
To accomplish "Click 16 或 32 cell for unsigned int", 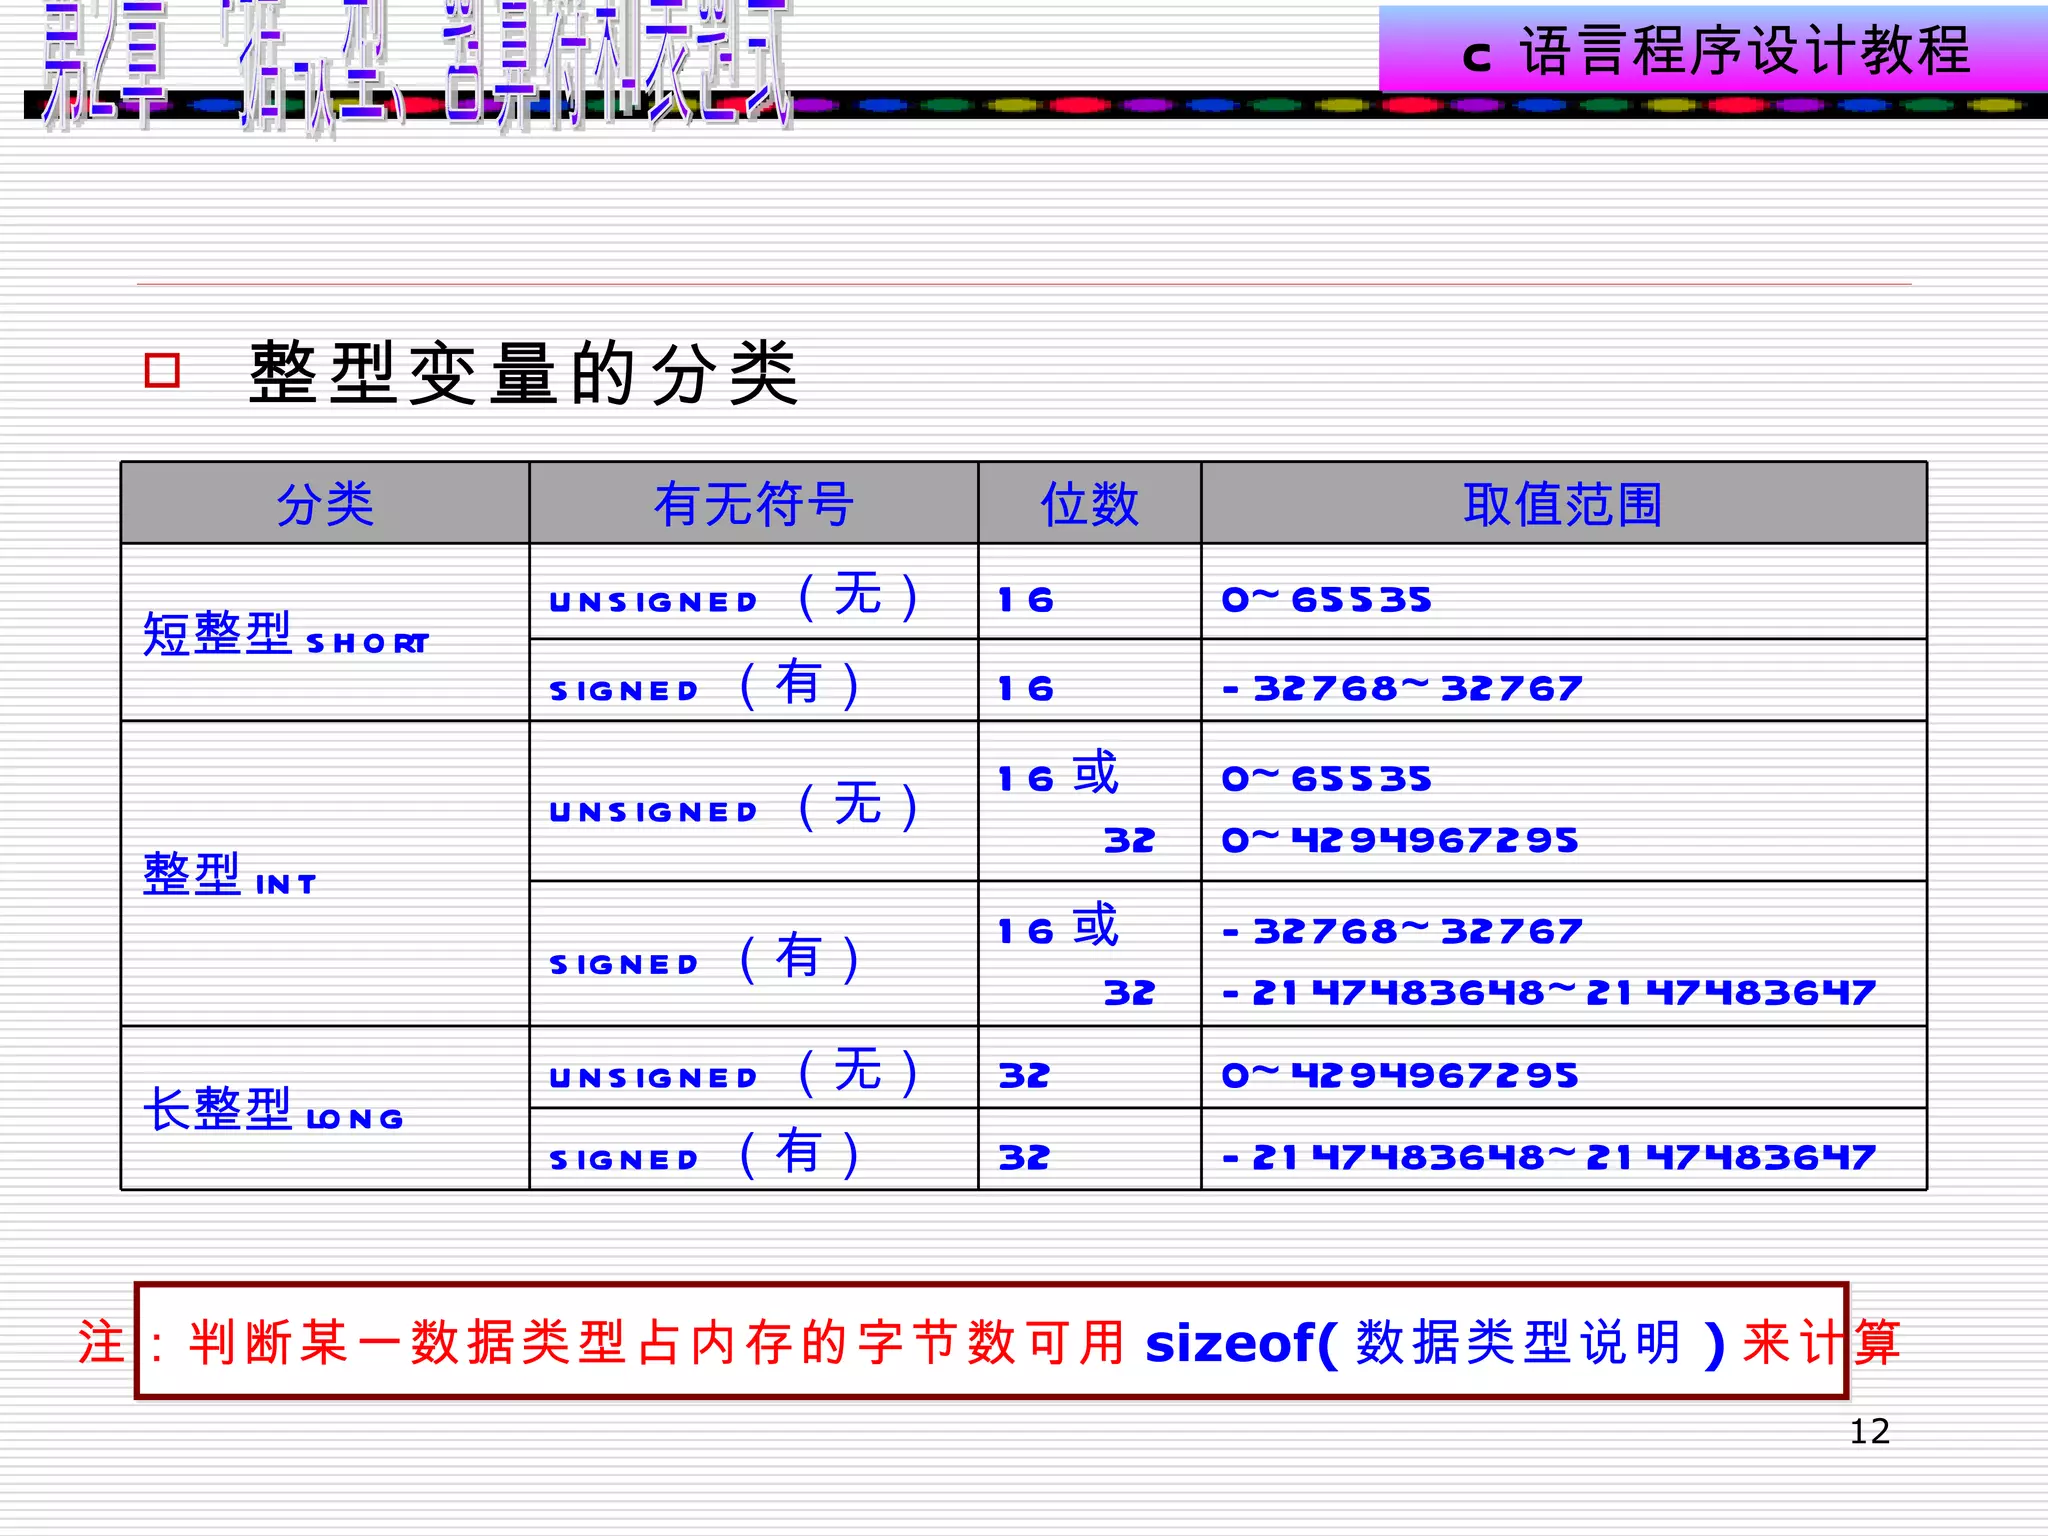I will pyautogui.click(x=1090, y=802).
